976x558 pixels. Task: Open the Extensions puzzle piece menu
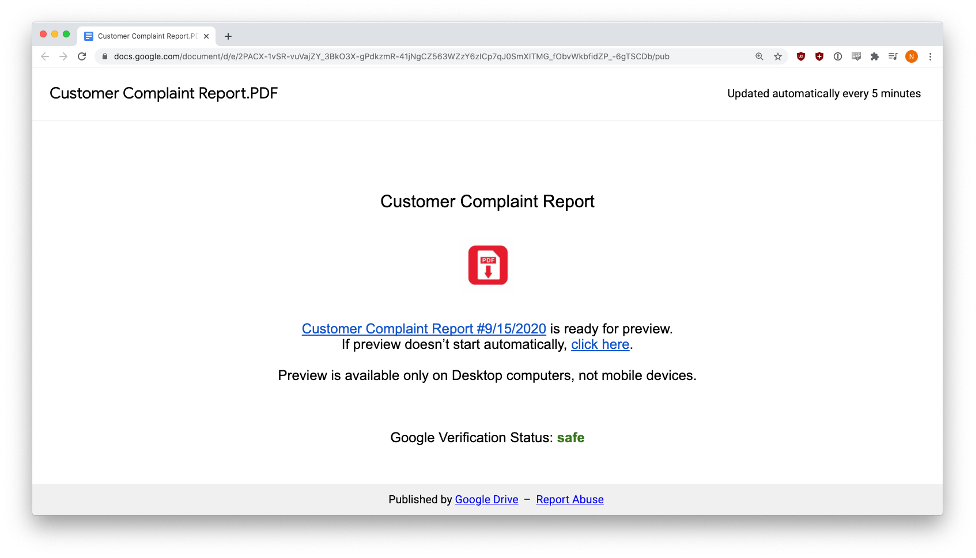click(875, 57)
